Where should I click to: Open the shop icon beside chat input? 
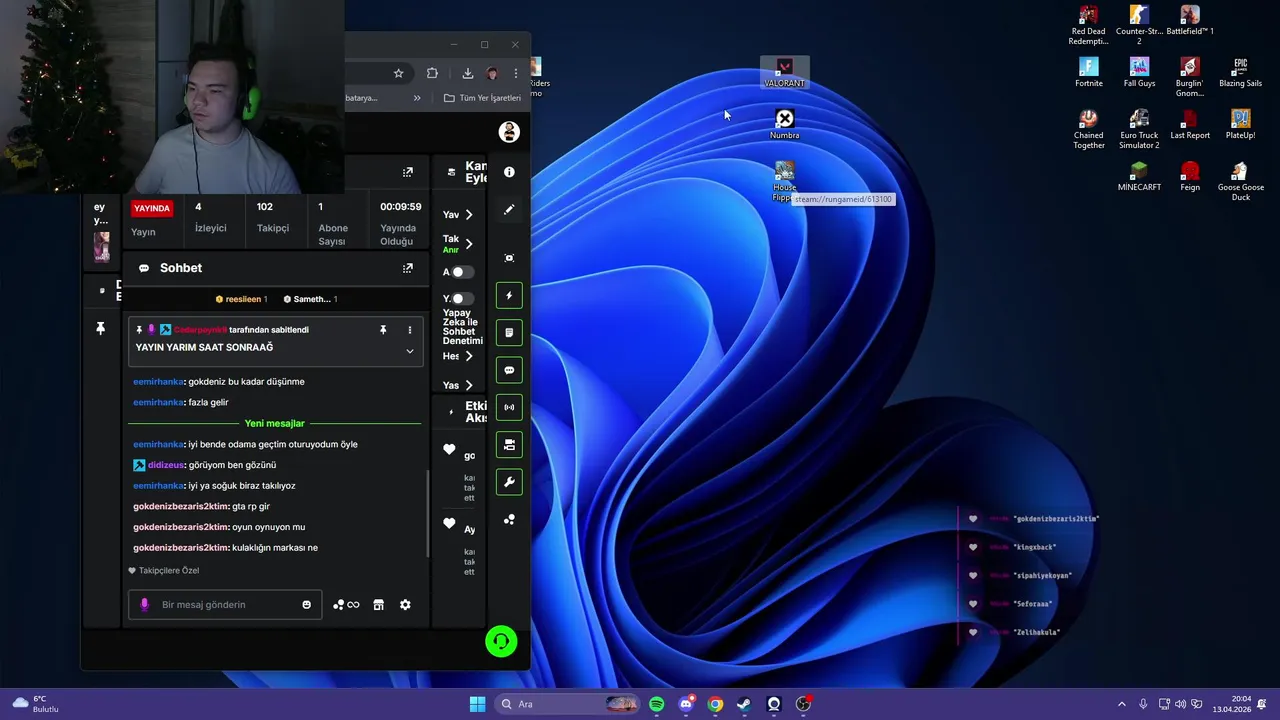click(378, 605)
